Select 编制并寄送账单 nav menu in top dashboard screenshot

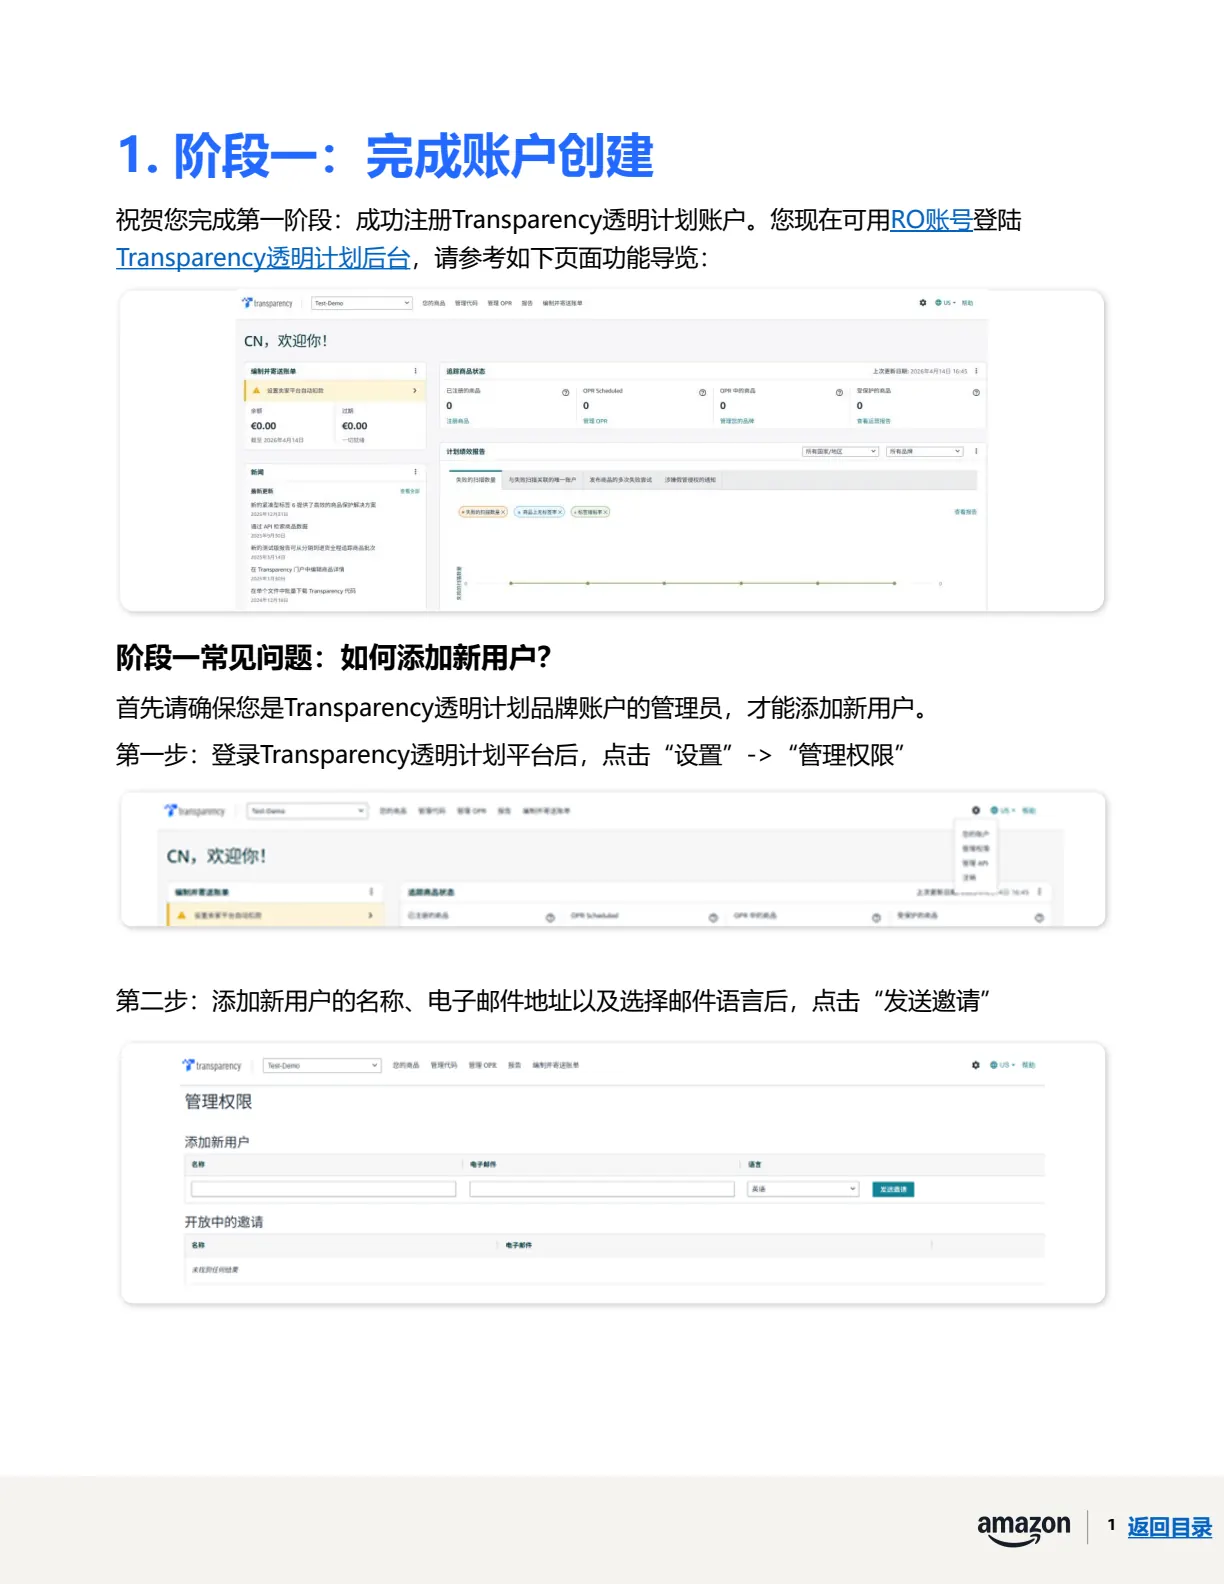[562, 303]
